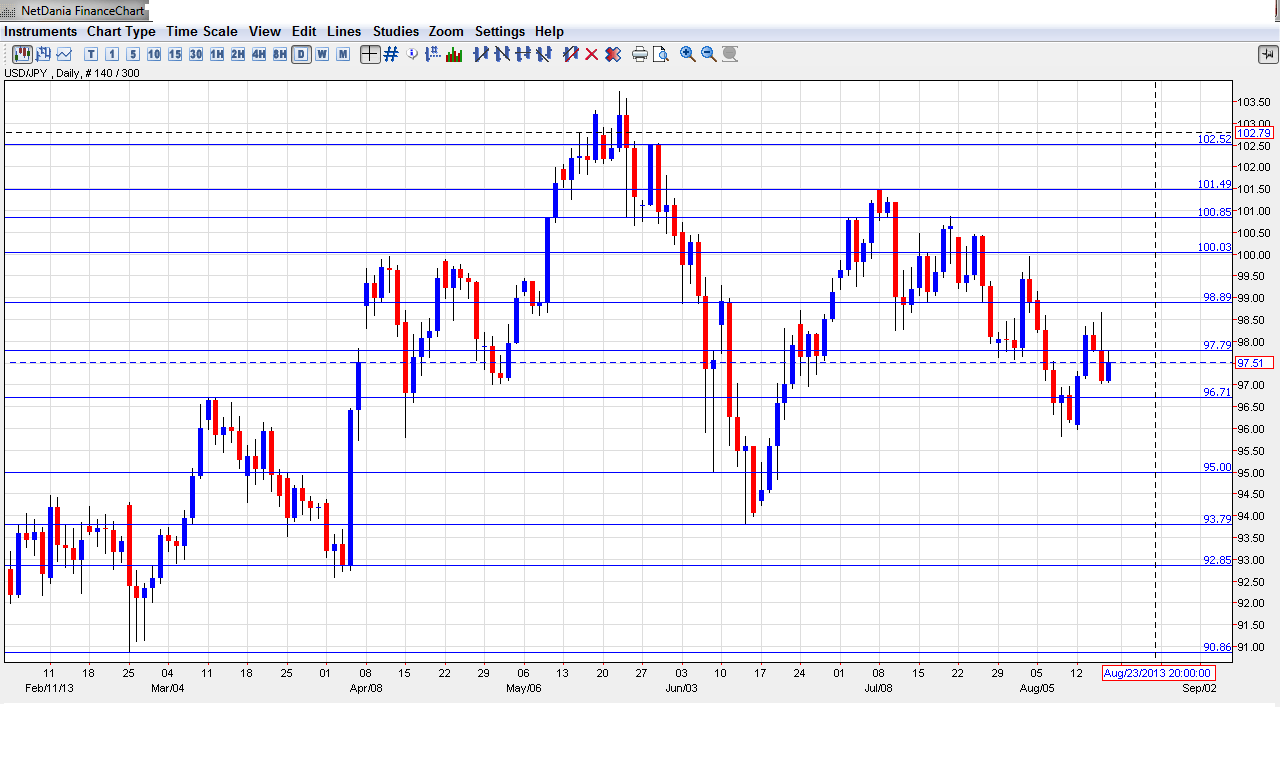Click the volume bars icon

[454, 54]
